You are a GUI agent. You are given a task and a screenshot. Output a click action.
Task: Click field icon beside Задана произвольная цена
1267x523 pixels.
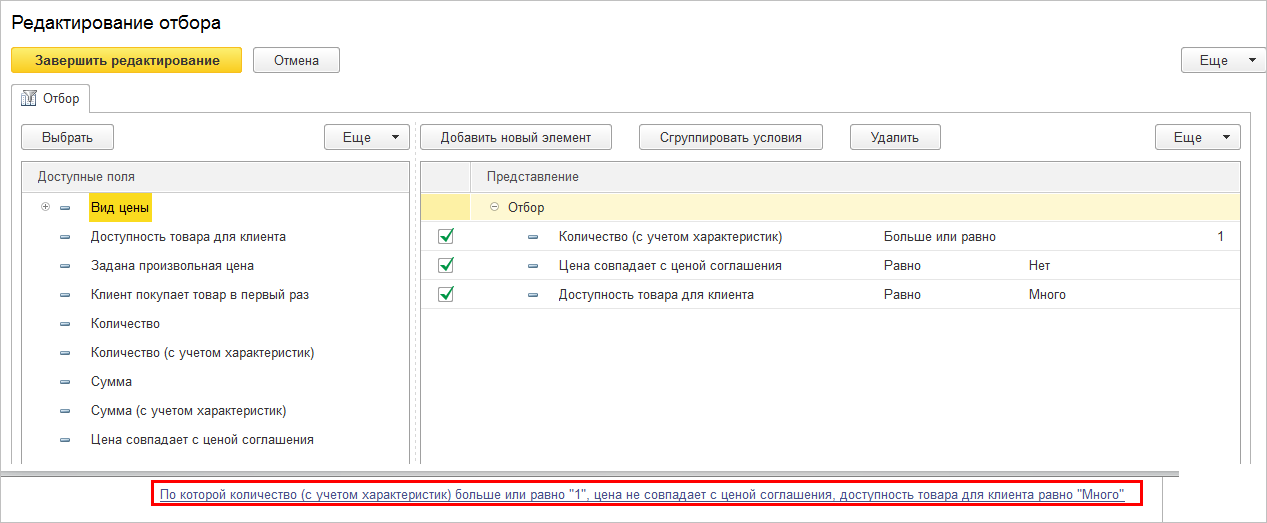coord(66,266)
